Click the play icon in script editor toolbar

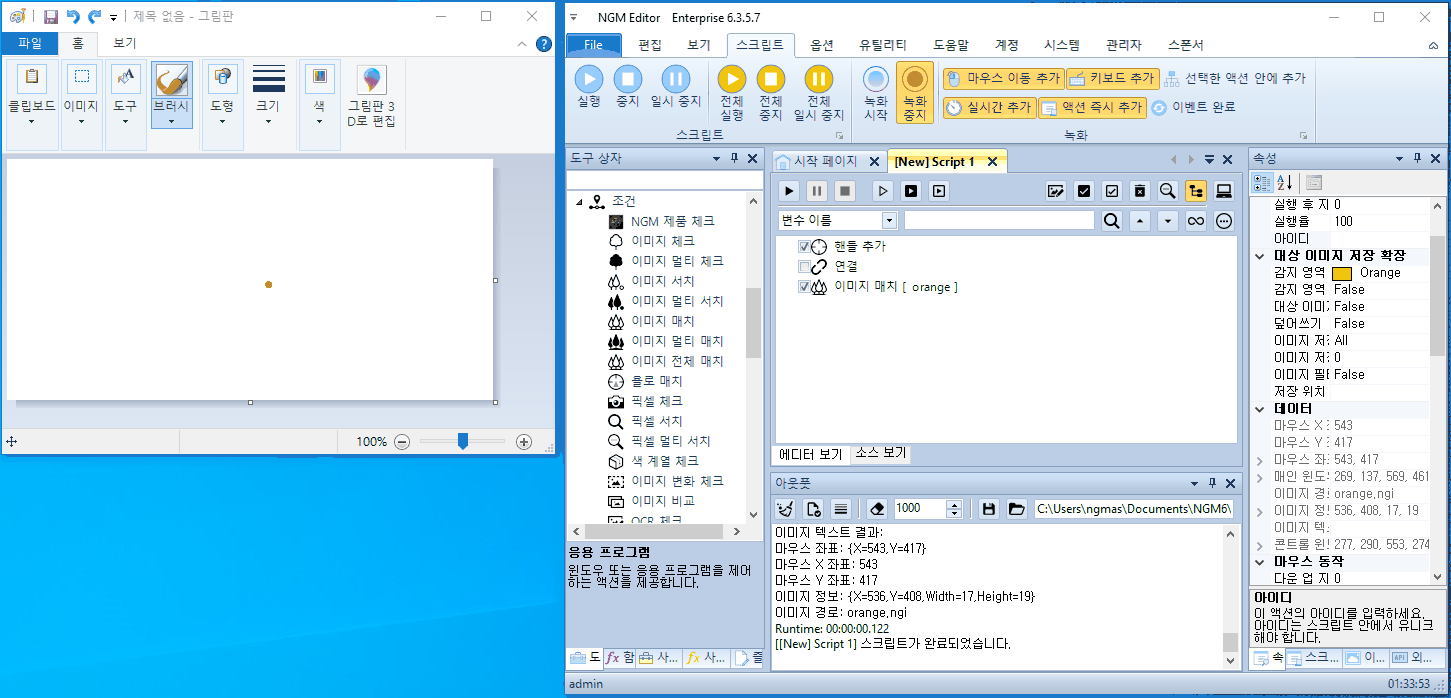[789, 191]
